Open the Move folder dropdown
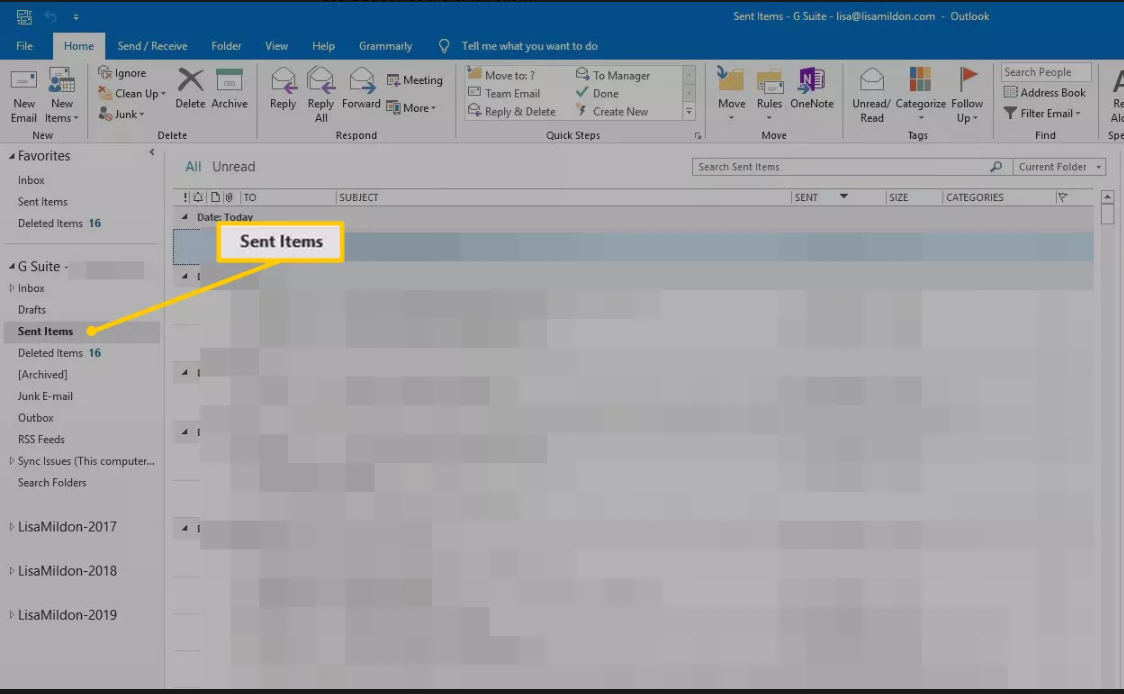Viewport: 1124px width, 694px height. pyautogui.click(x=731, y=94)
